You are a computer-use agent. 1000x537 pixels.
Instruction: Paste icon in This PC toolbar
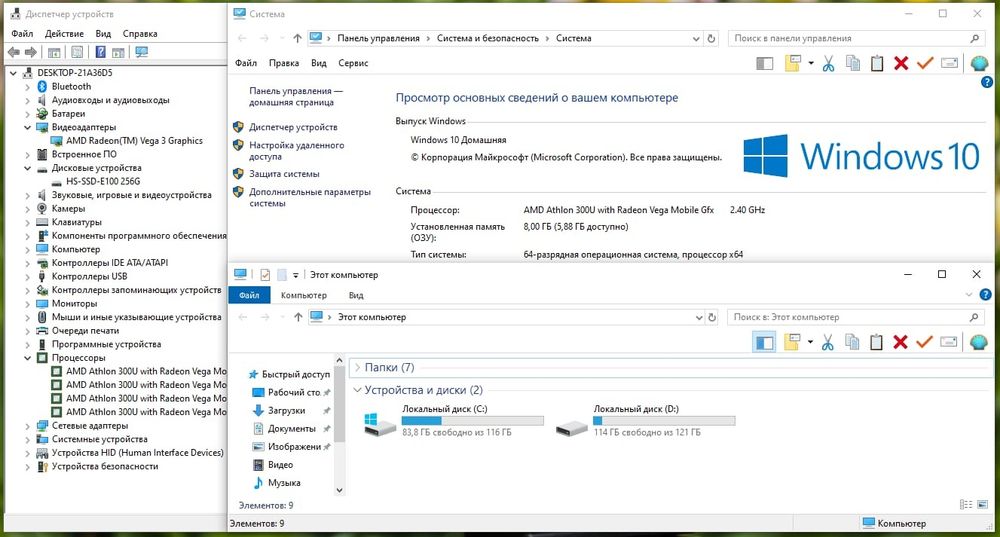click(x=876, y=342)
